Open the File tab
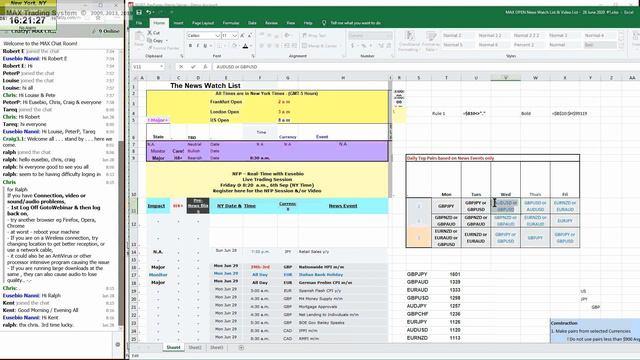The width and height of the screenshot is (640, 360). click(139, 23)
